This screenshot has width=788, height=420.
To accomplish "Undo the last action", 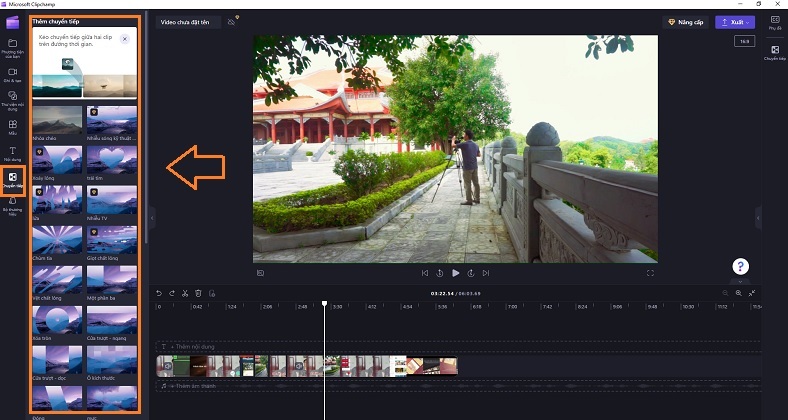I will pyautogui.click(x=159, y=293).
